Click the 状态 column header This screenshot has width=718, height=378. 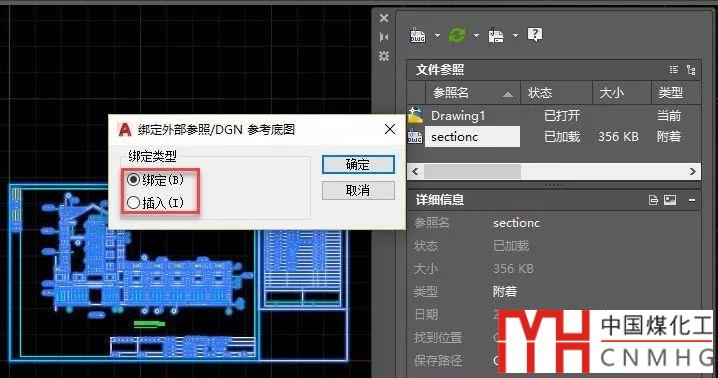pyautogui.click(x=556, y=93)
